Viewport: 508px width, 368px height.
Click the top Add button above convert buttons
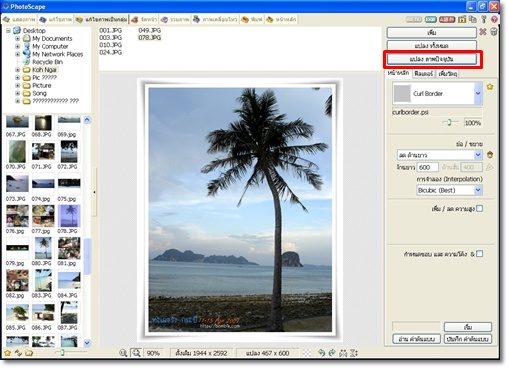click(x=432, y=33)
